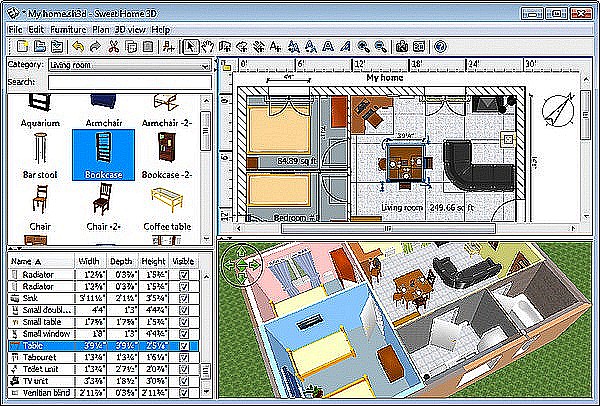Click the Open home folder icon

pyautogui.click(x=40, y=47)
